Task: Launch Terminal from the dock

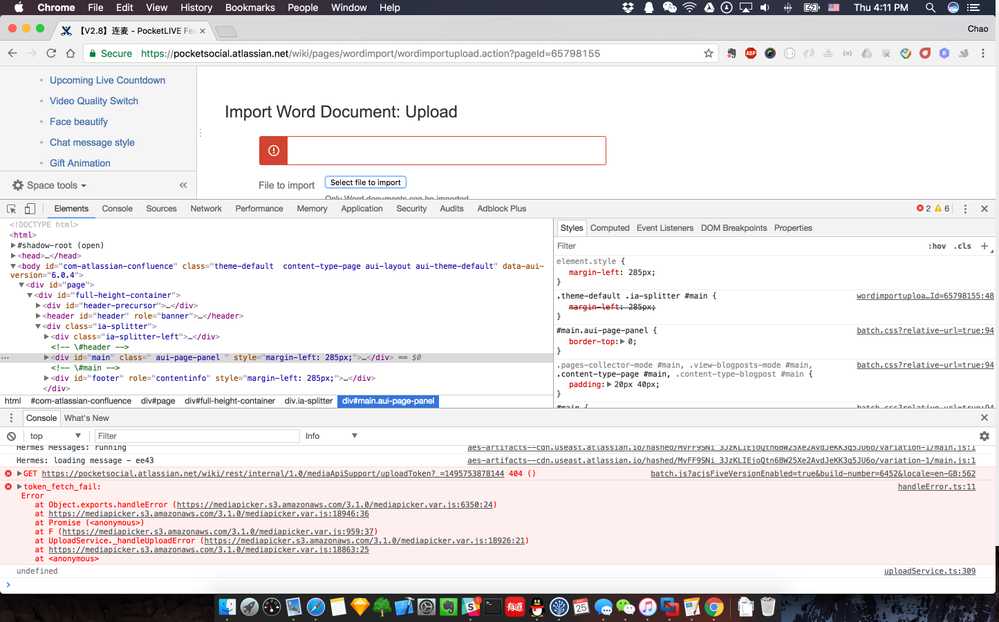Action: 492,607
